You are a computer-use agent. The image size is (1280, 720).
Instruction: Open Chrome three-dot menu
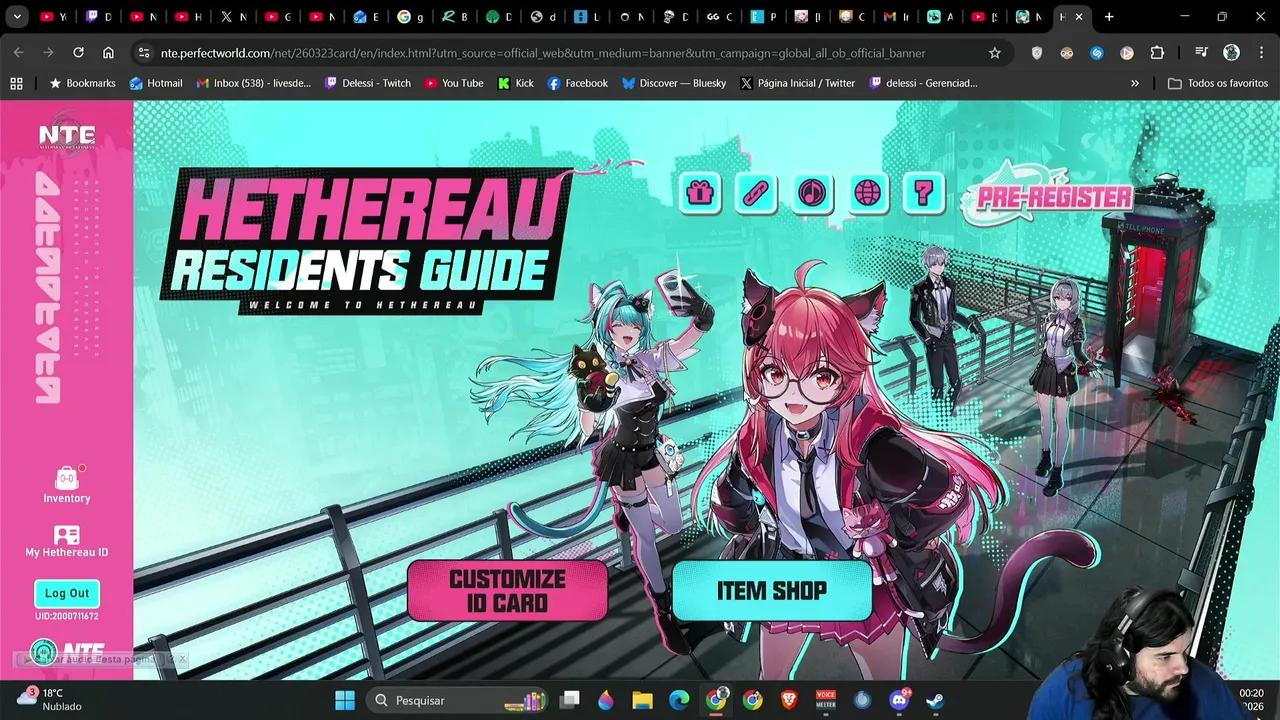click(1259, 53)
